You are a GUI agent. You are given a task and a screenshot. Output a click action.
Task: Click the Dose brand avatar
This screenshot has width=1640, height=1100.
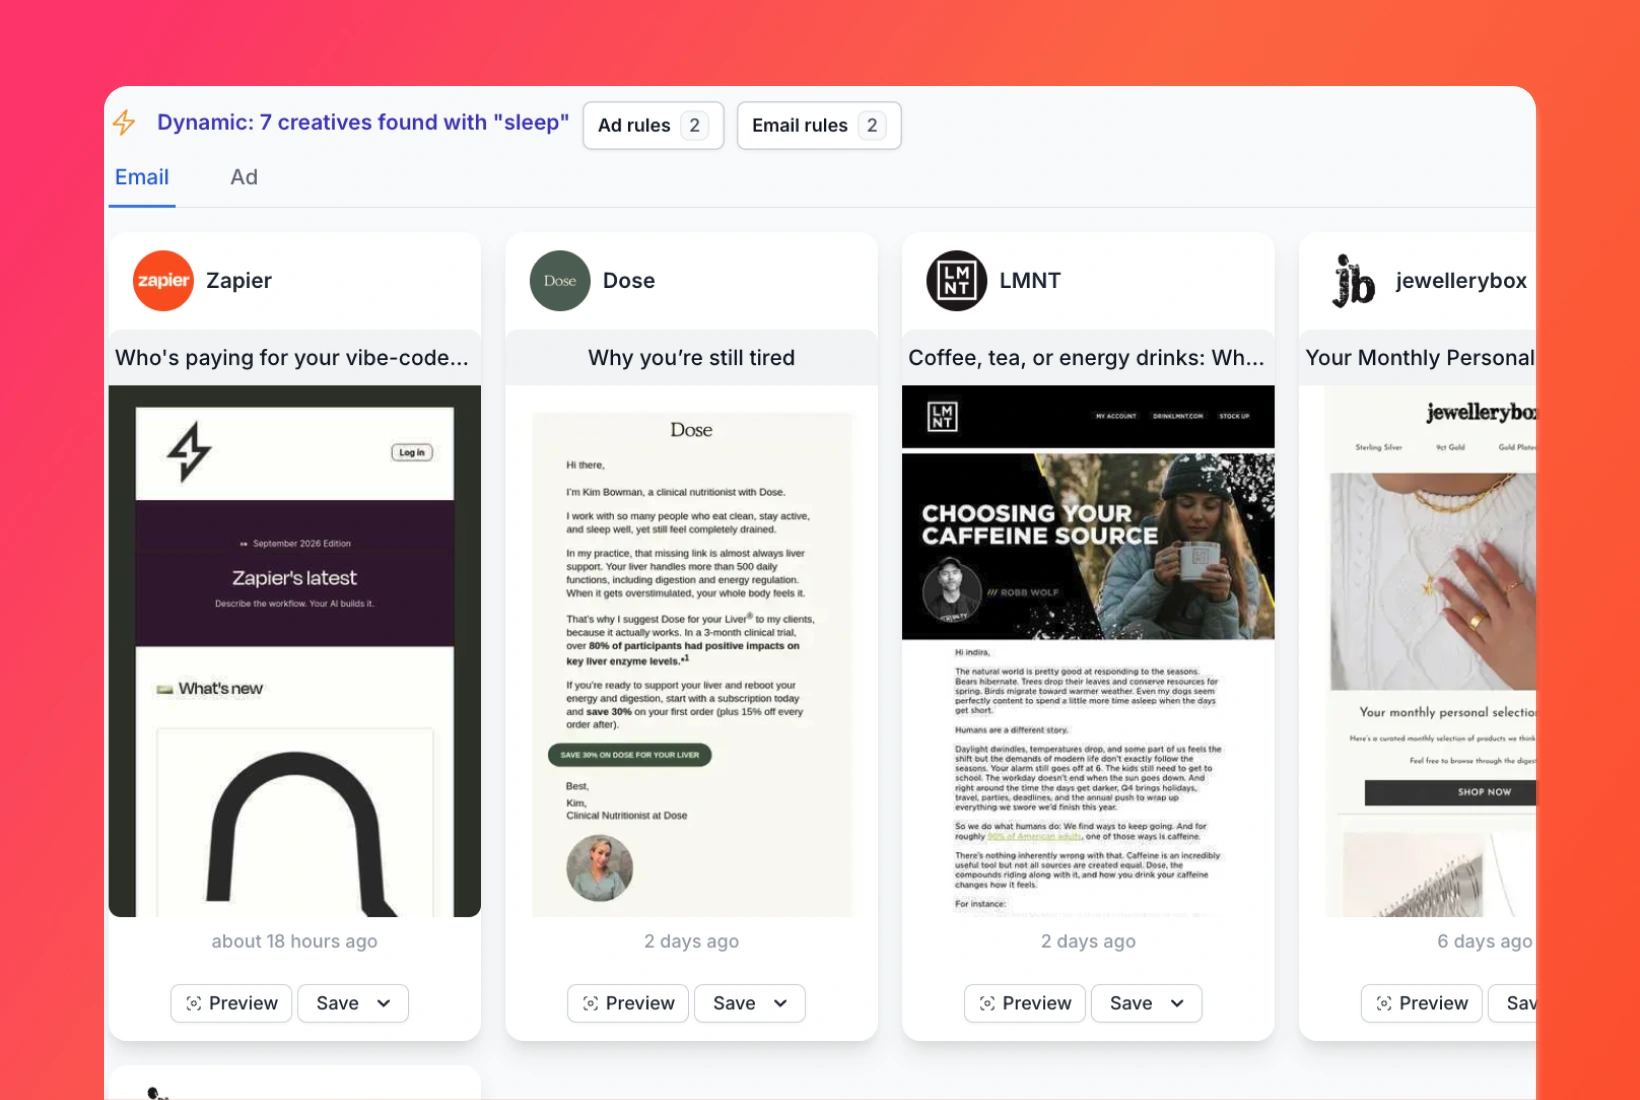[x=560, y=281]
